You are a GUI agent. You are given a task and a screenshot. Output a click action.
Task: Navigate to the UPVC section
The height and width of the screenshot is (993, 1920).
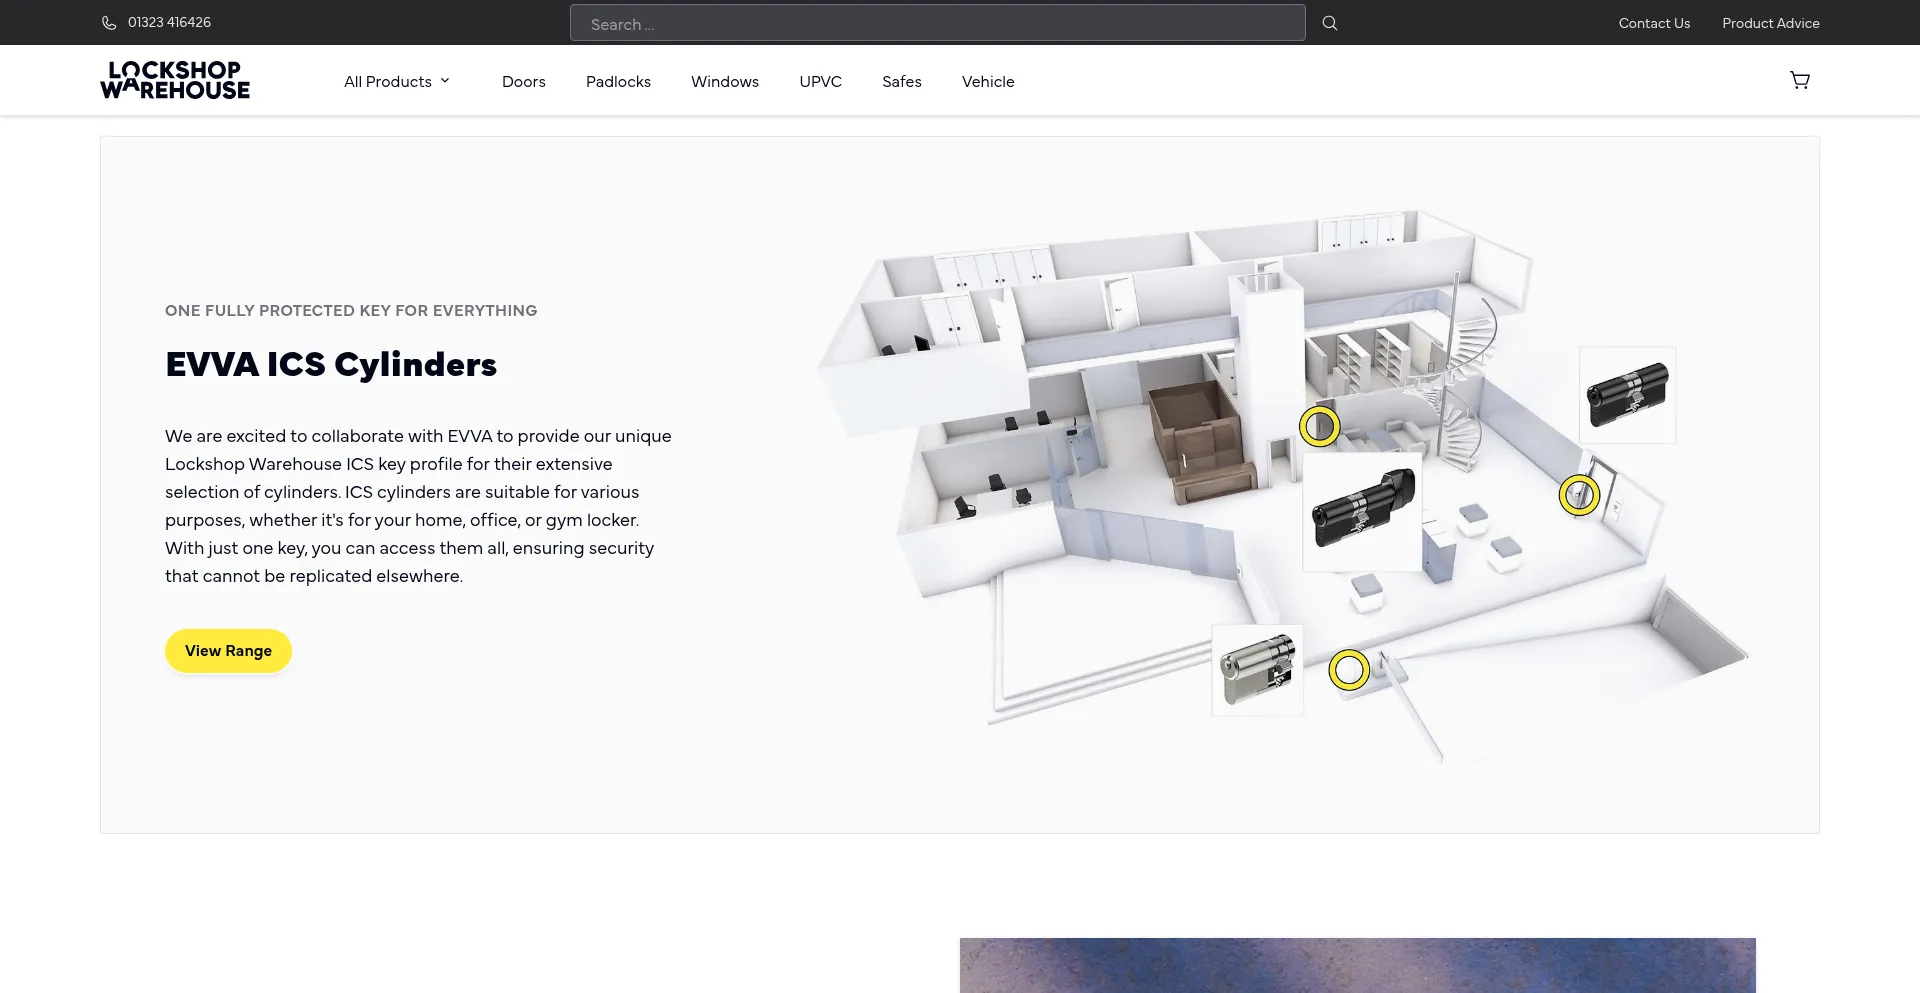820,82
